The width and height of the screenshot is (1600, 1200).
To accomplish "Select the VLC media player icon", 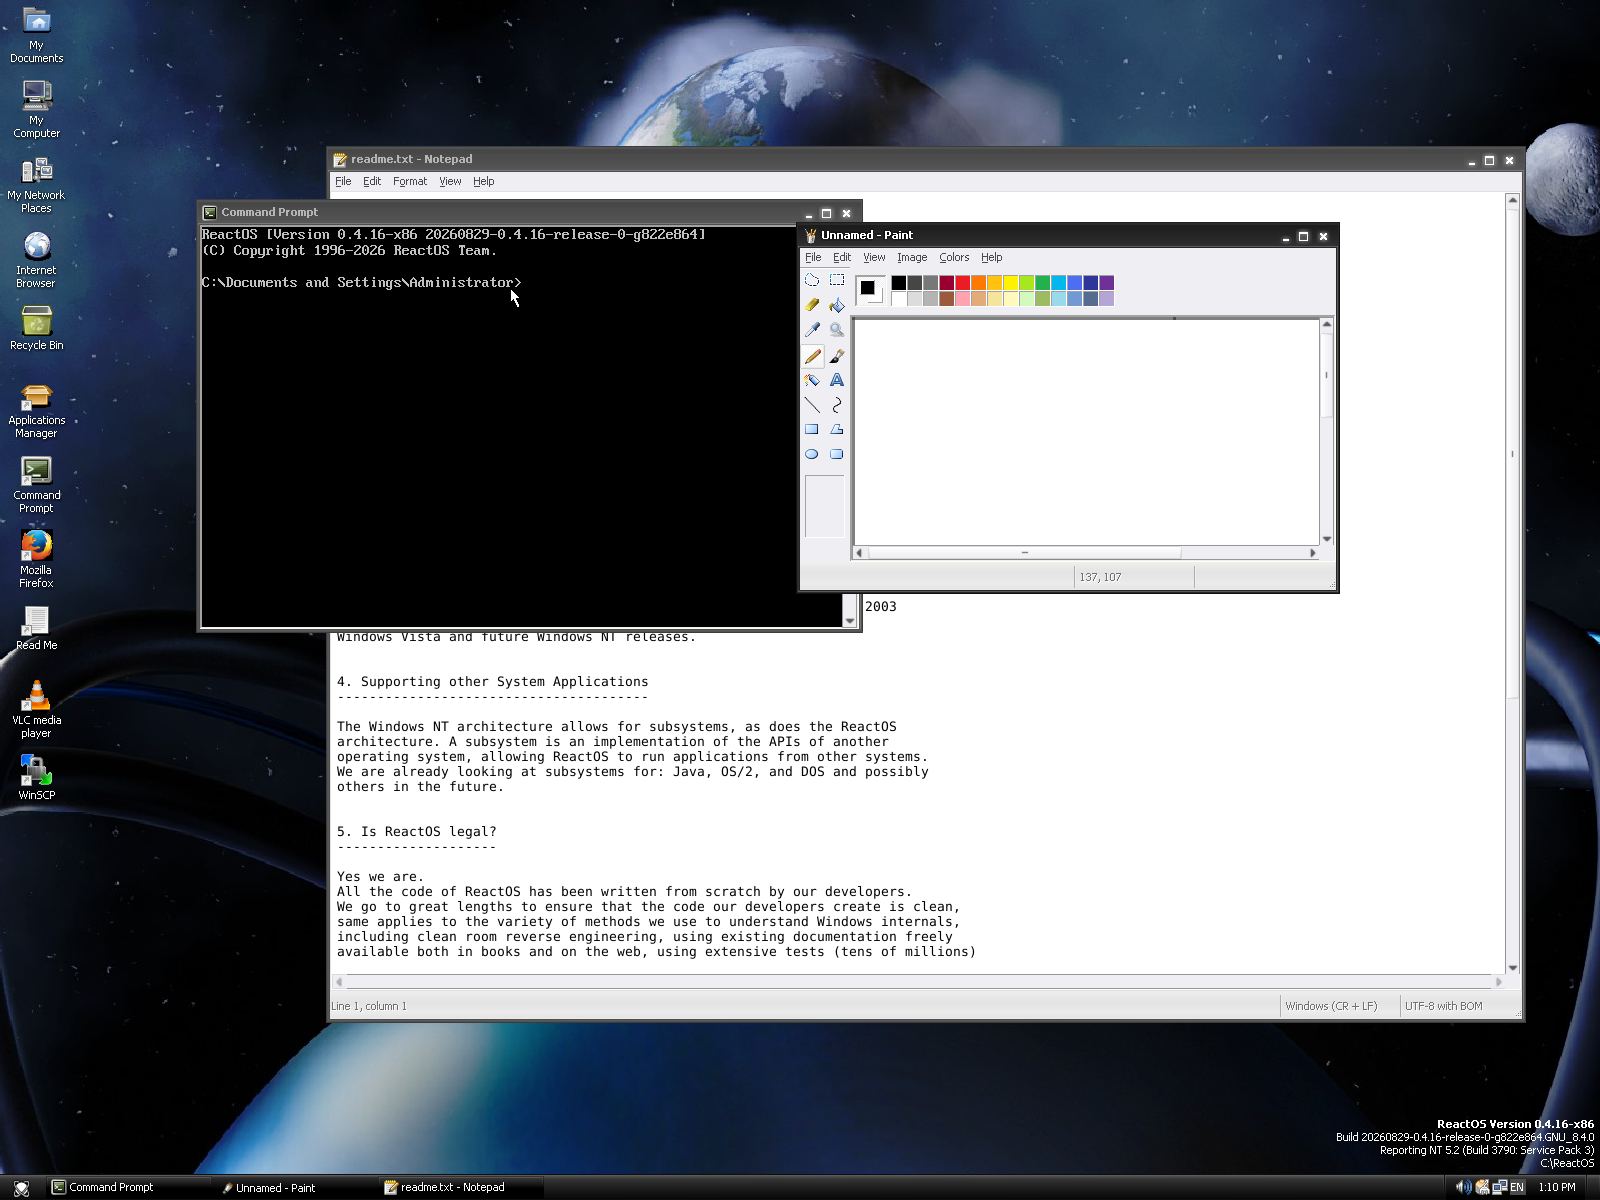I will click(x=36, y=709).
